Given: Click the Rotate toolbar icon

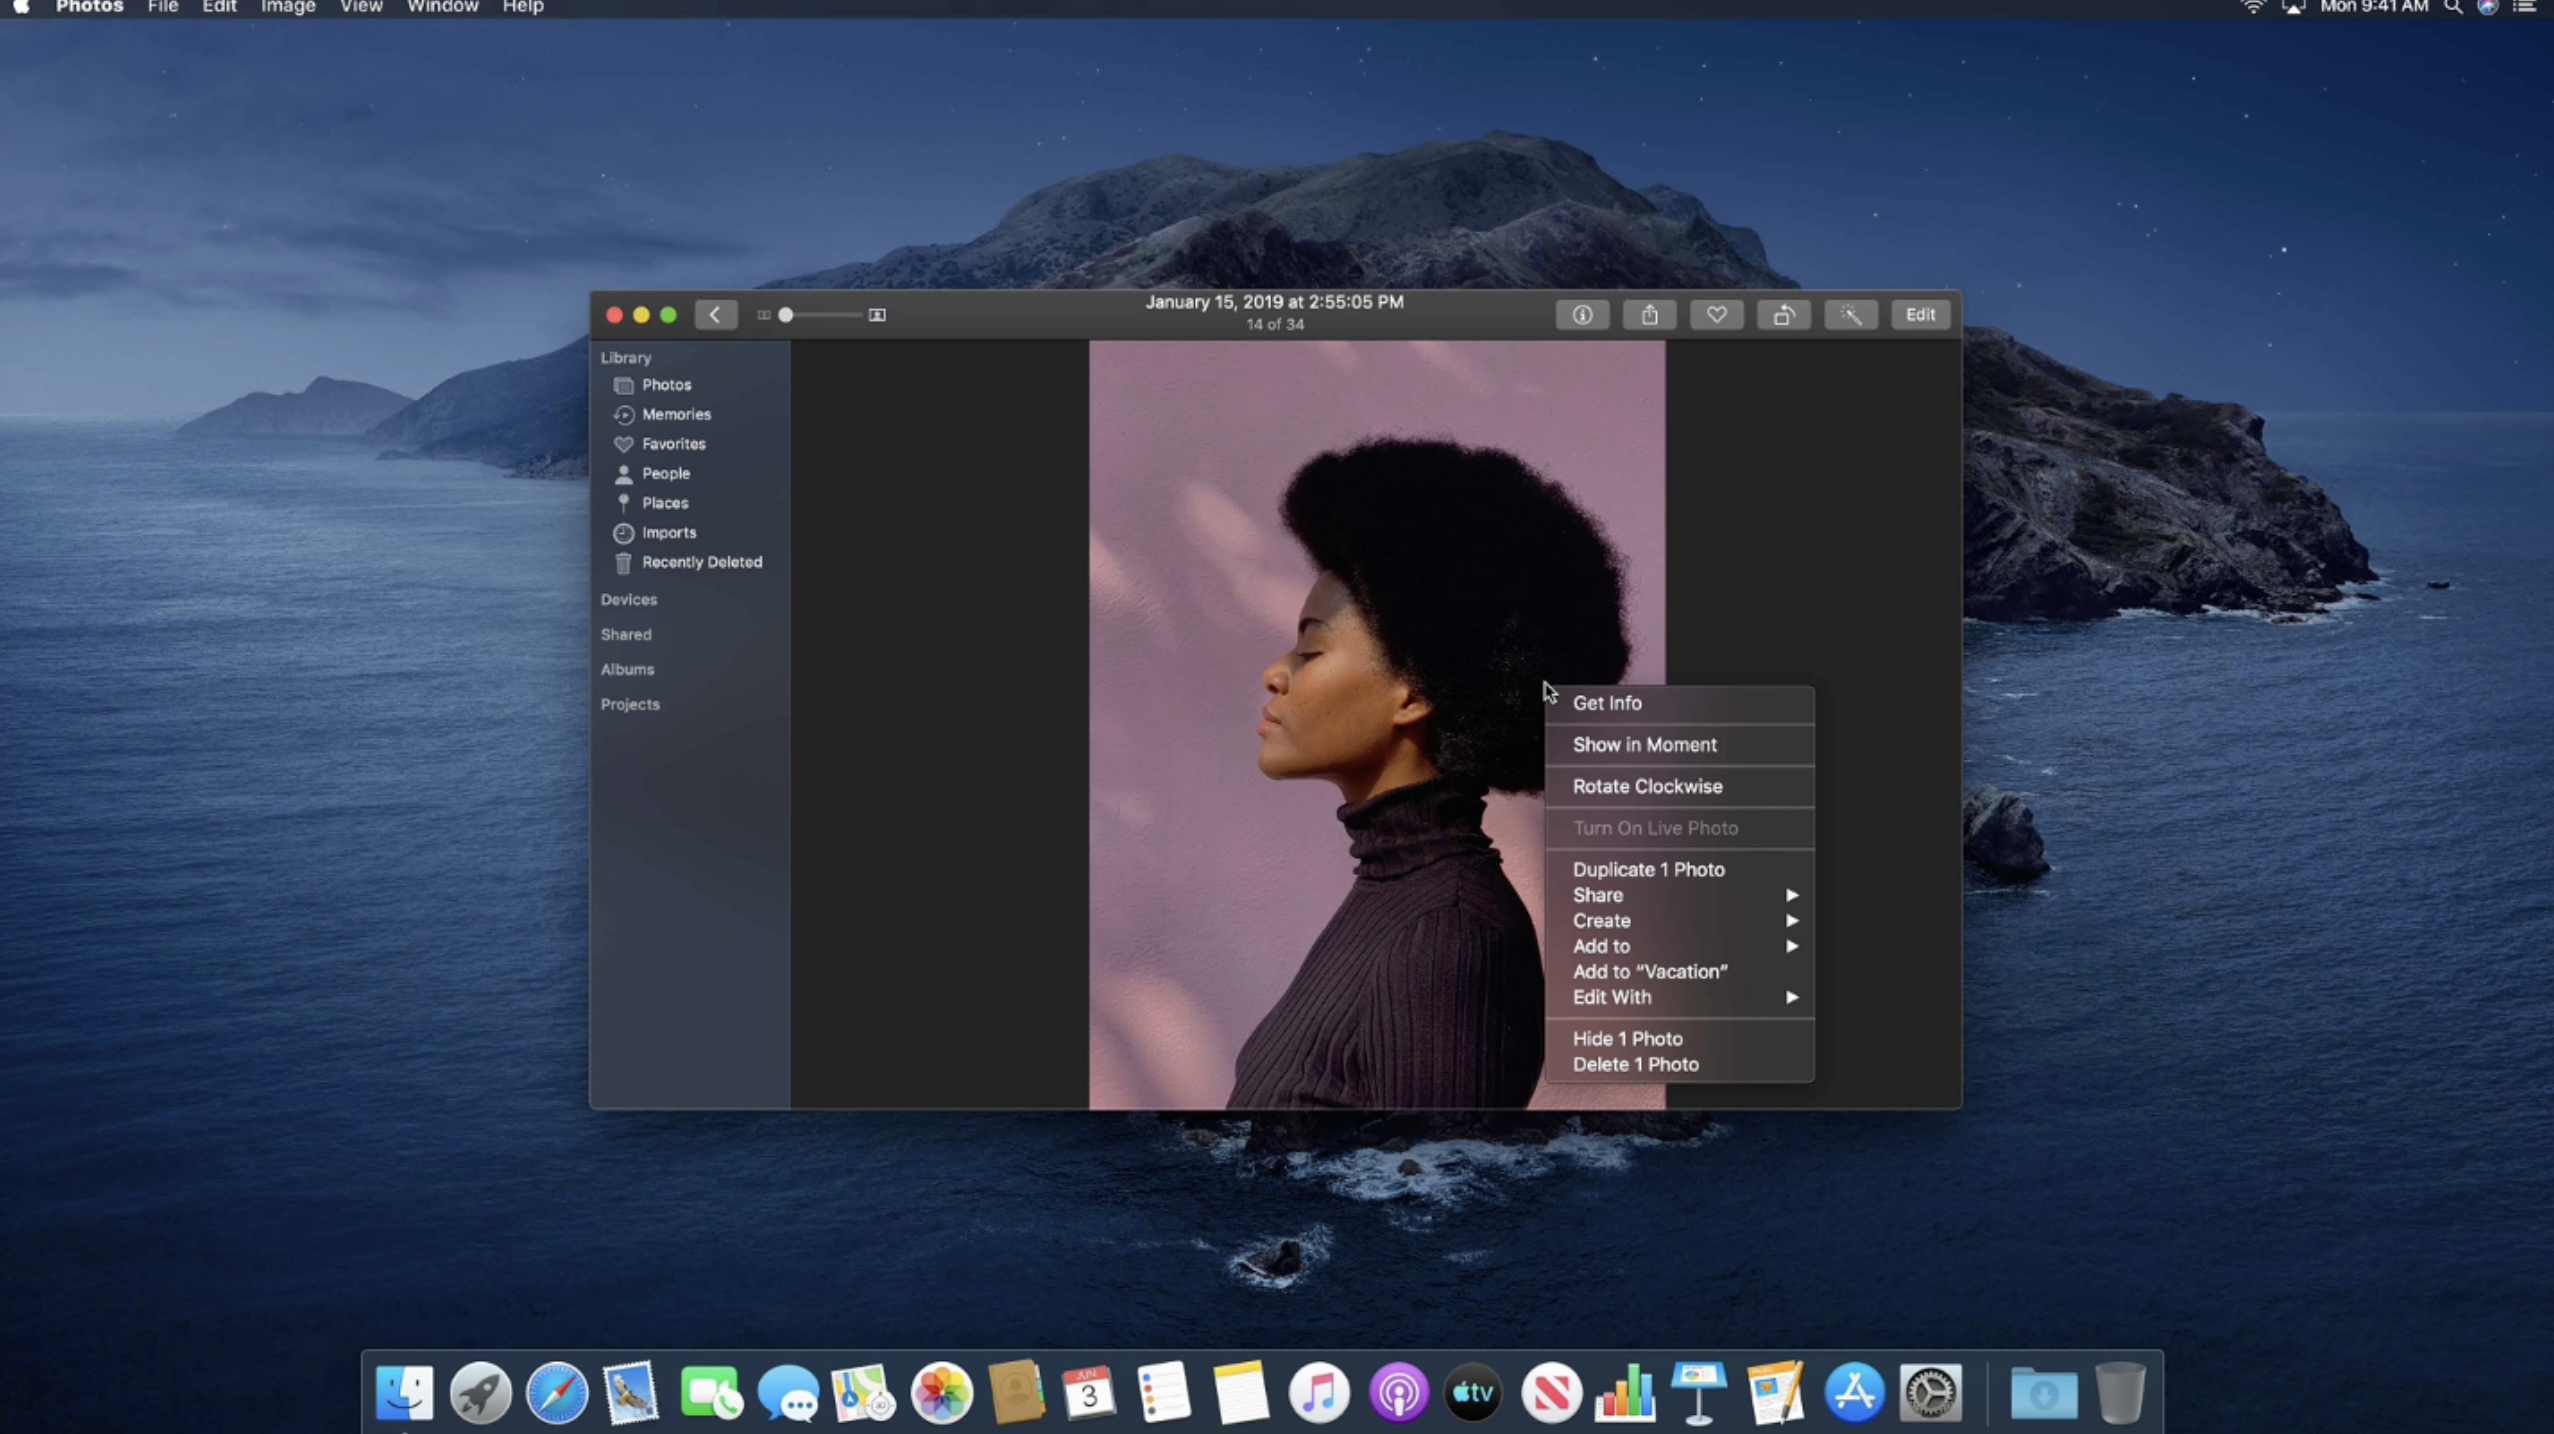Looking at the screenshot, I should click(x=1783, y=315).
